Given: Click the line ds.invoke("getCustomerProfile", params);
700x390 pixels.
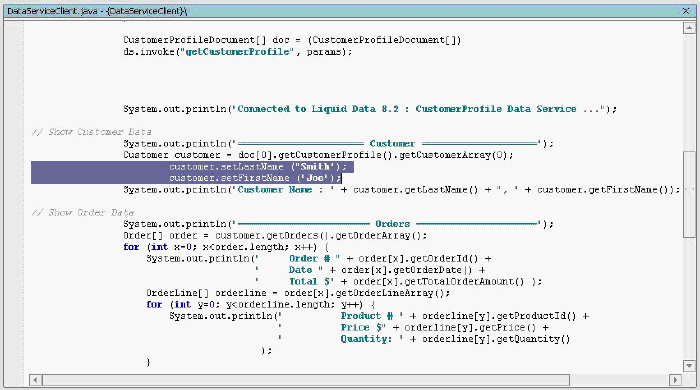Looking at the screenshot, I should pyautogui.click(x=238, y=52).
